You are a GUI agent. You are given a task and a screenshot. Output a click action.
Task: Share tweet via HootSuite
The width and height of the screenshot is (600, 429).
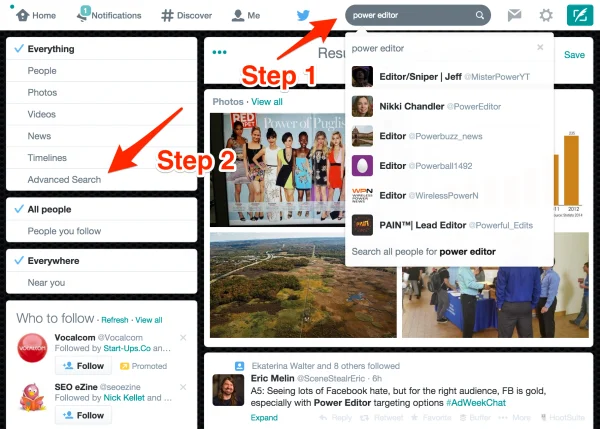[562, 418]
